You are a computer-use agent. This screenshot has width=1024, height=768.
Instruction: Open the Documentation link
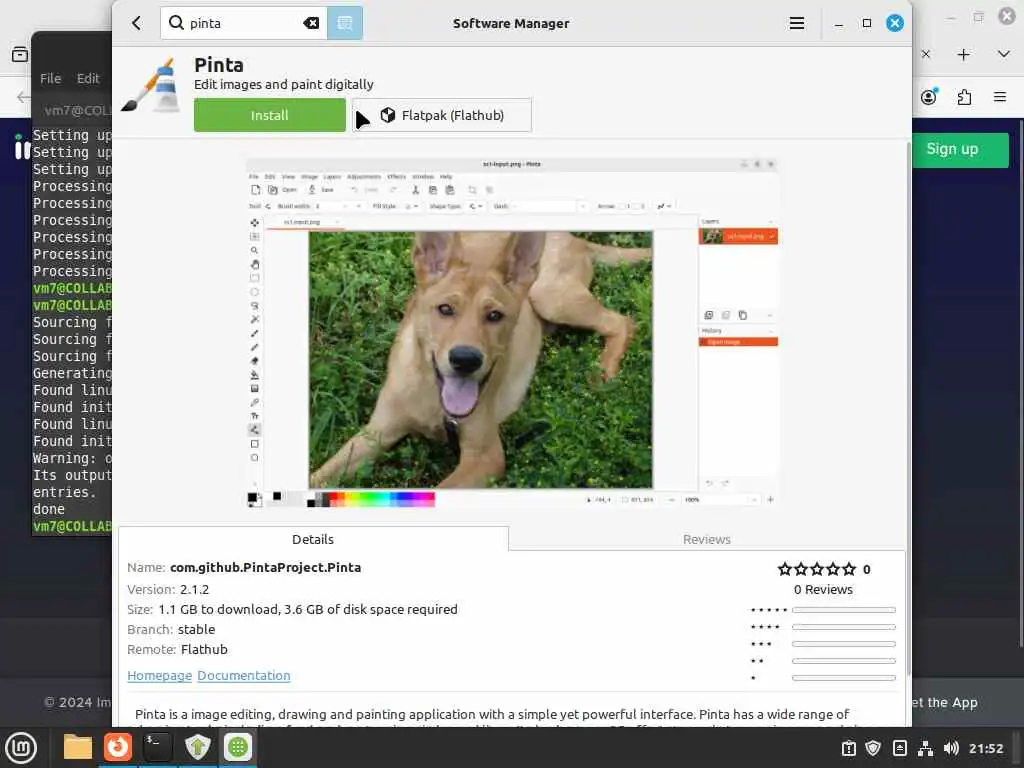[x=244, y=675]
